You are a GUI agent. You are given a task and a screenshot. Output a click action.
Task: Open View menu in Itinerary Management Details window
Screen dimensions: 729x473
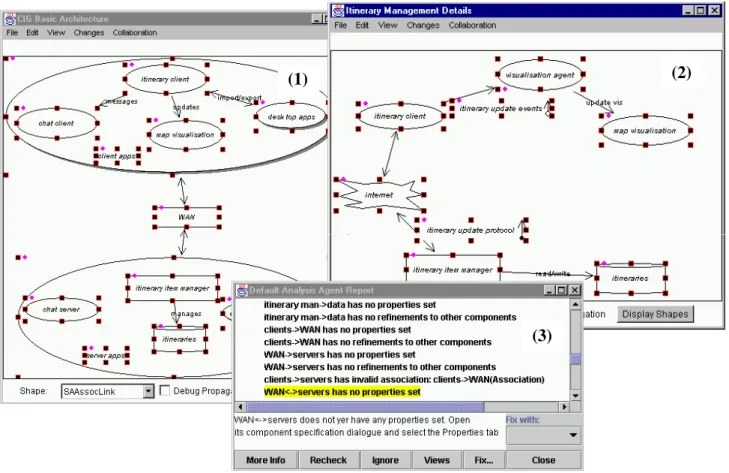point(387,25)
